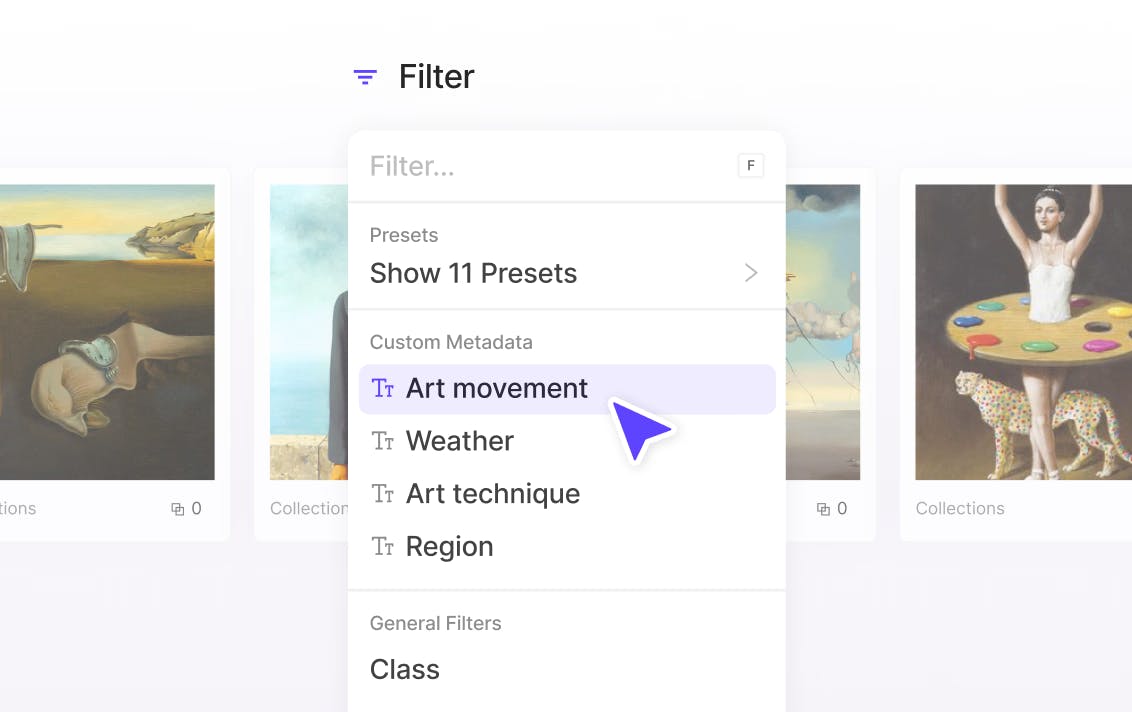Click the F keyboard shortcut badge
This screenshot has height=712, width=1132.
click(751, 166)
